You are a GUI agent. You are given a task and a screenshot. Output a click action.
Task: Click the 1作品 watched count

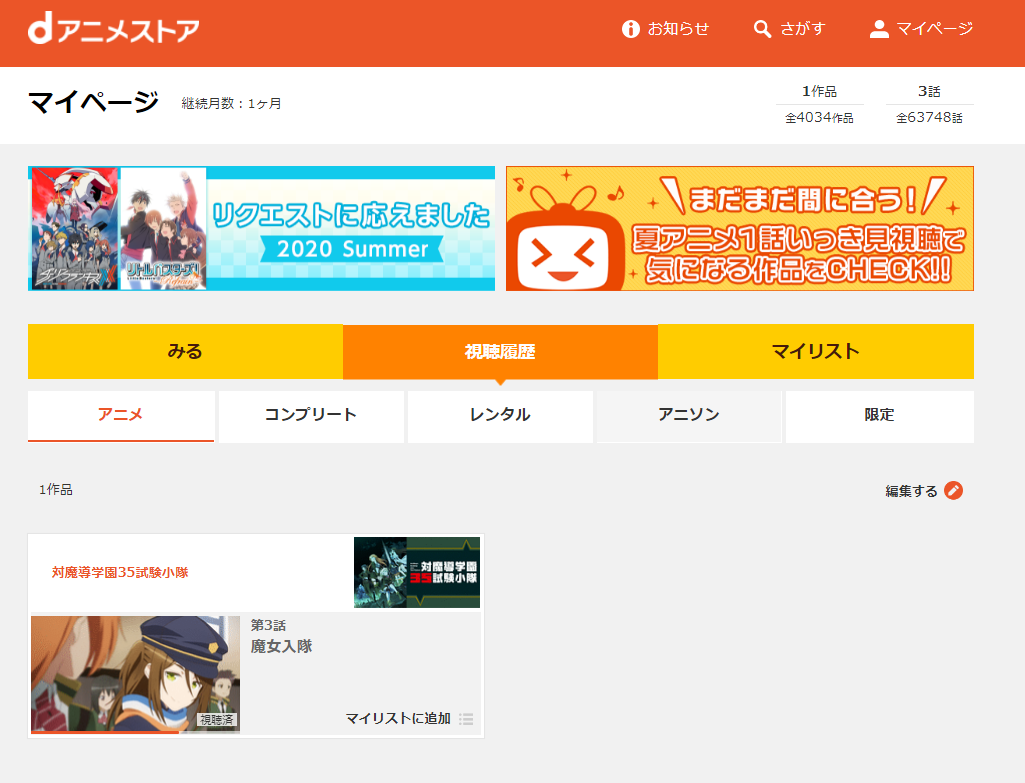click(819, 92)
